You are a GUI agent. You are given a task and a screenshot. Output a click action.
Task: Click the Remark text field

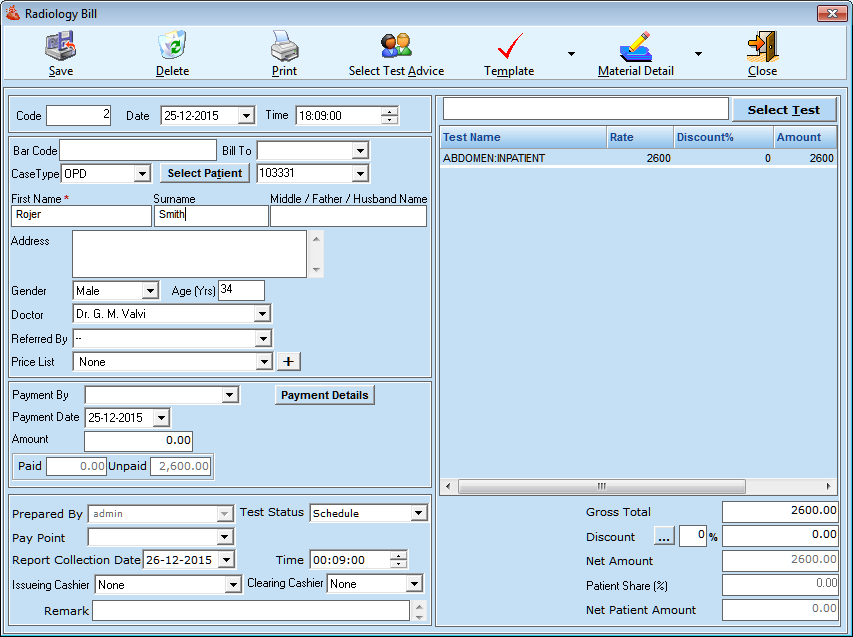pyautogui.click(x=251, y=611)
